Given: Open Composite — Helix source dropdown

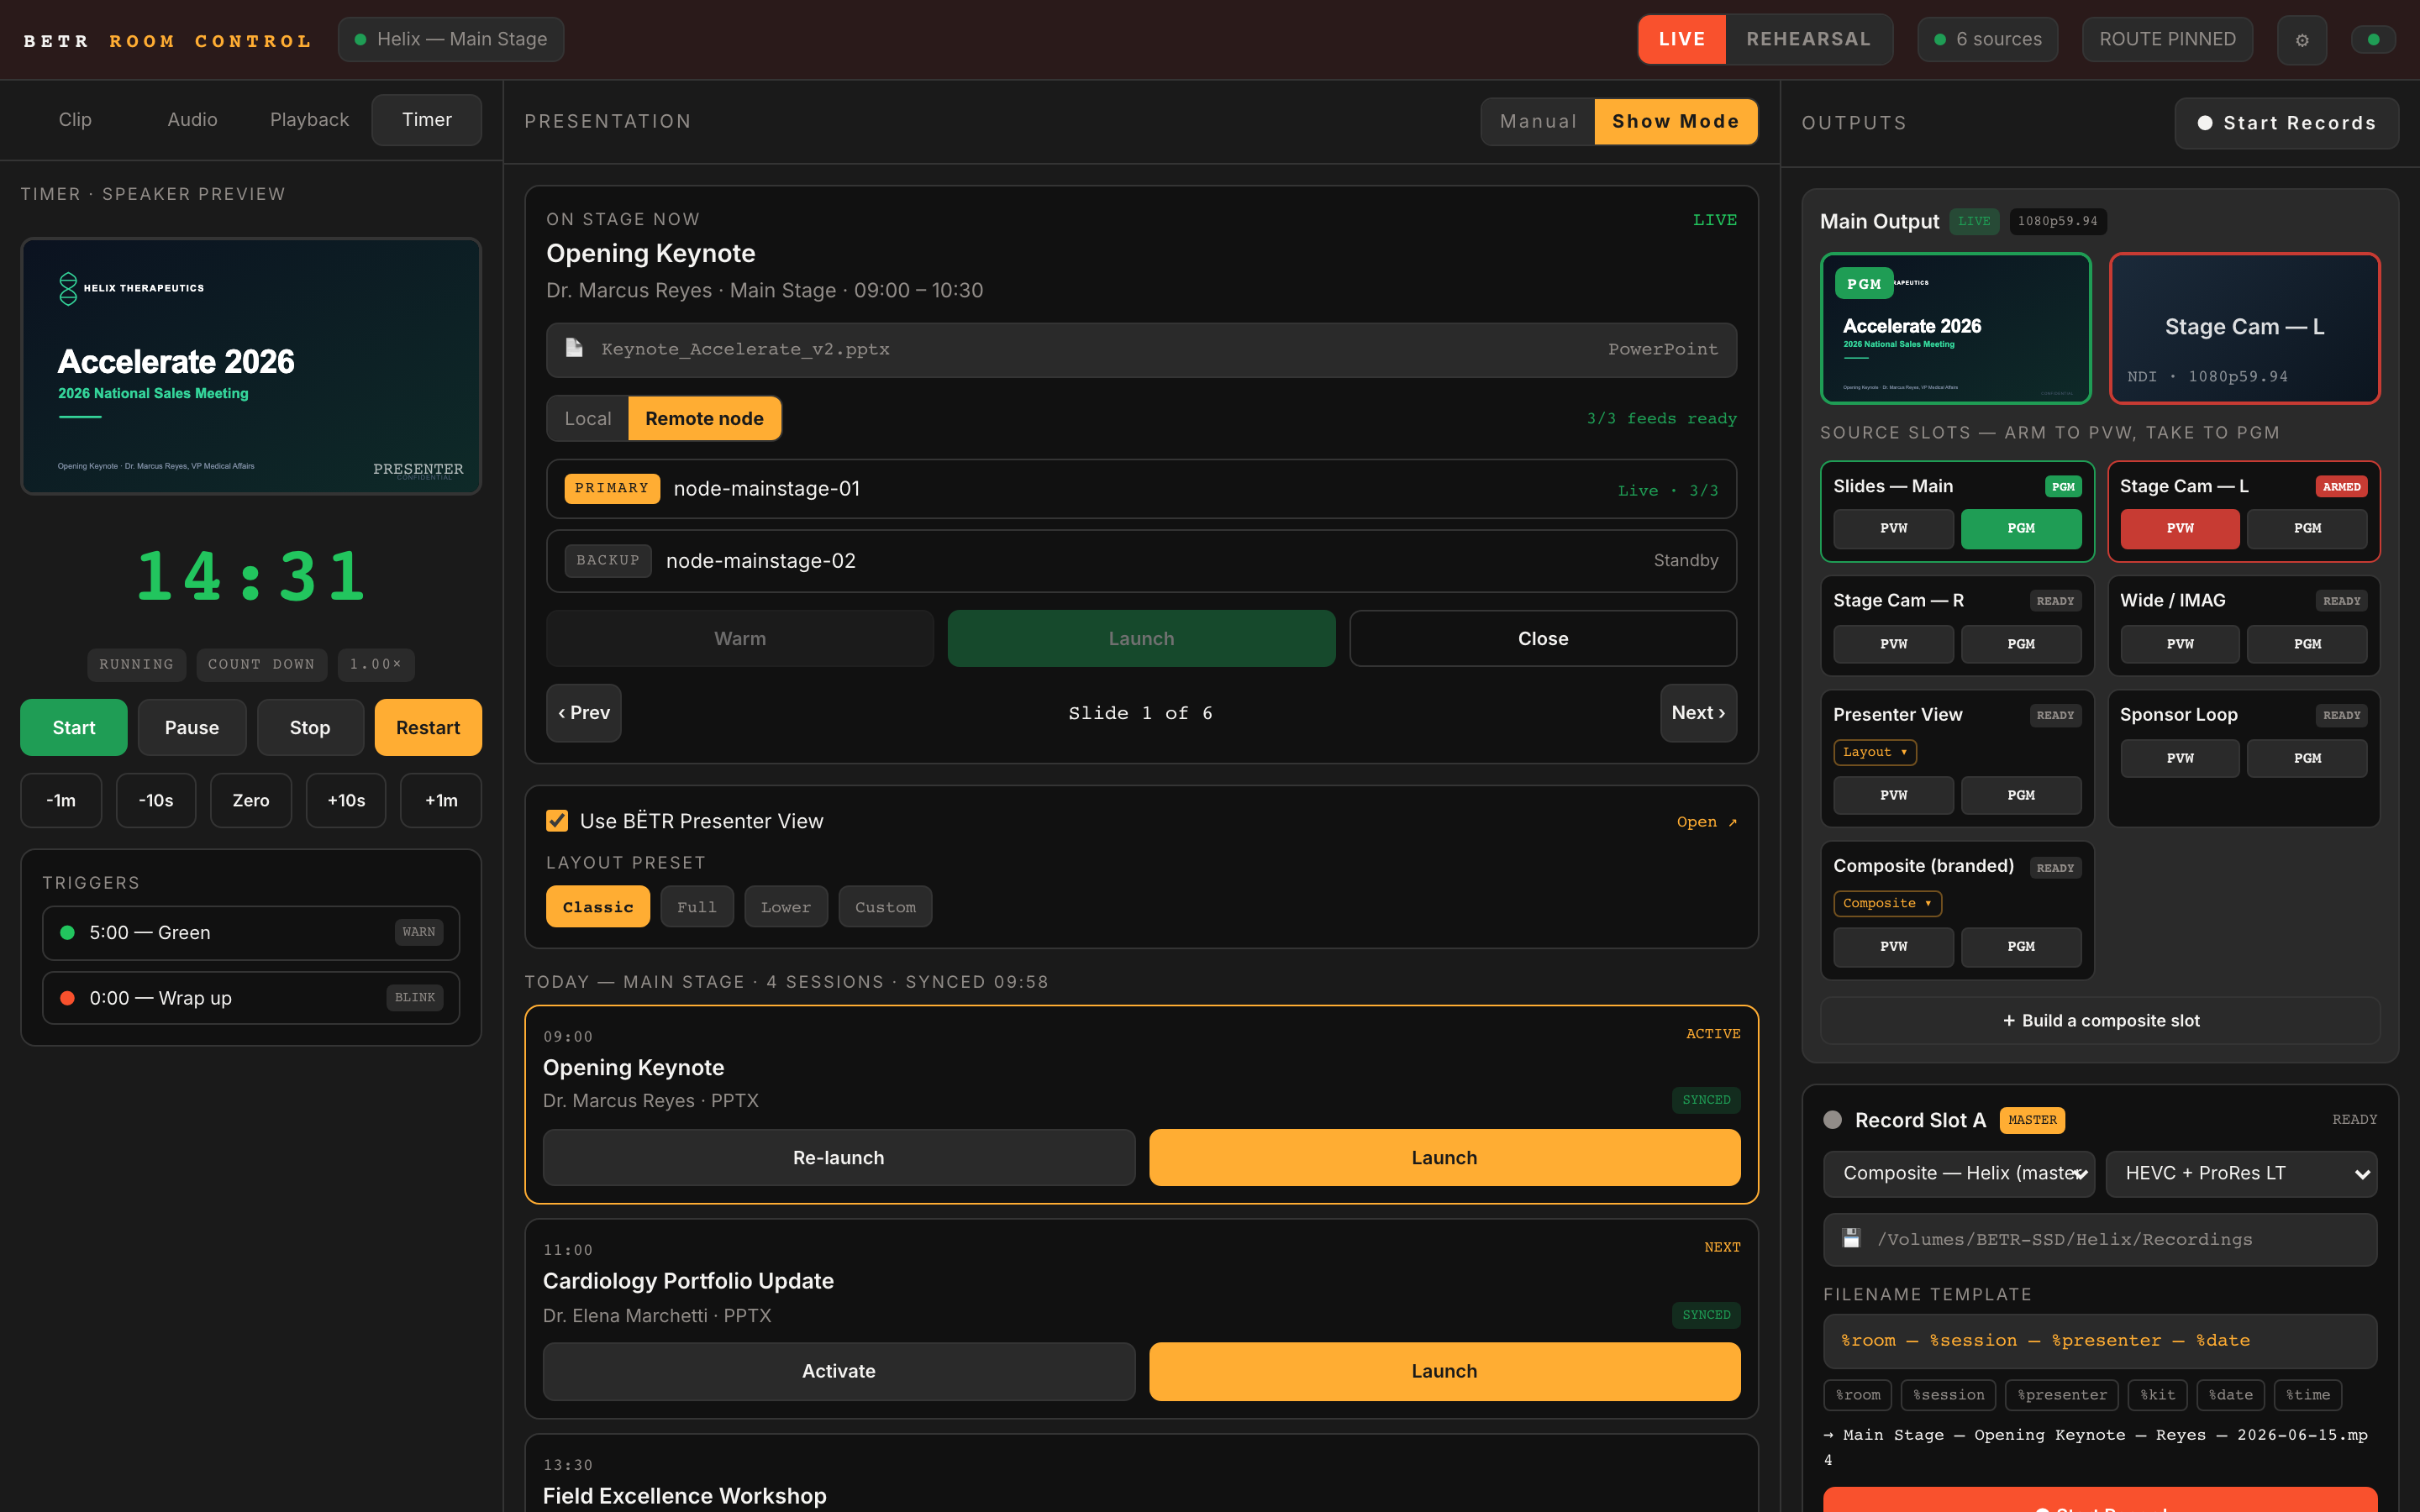Looking at the screenshot, I should [1958, 1173].
